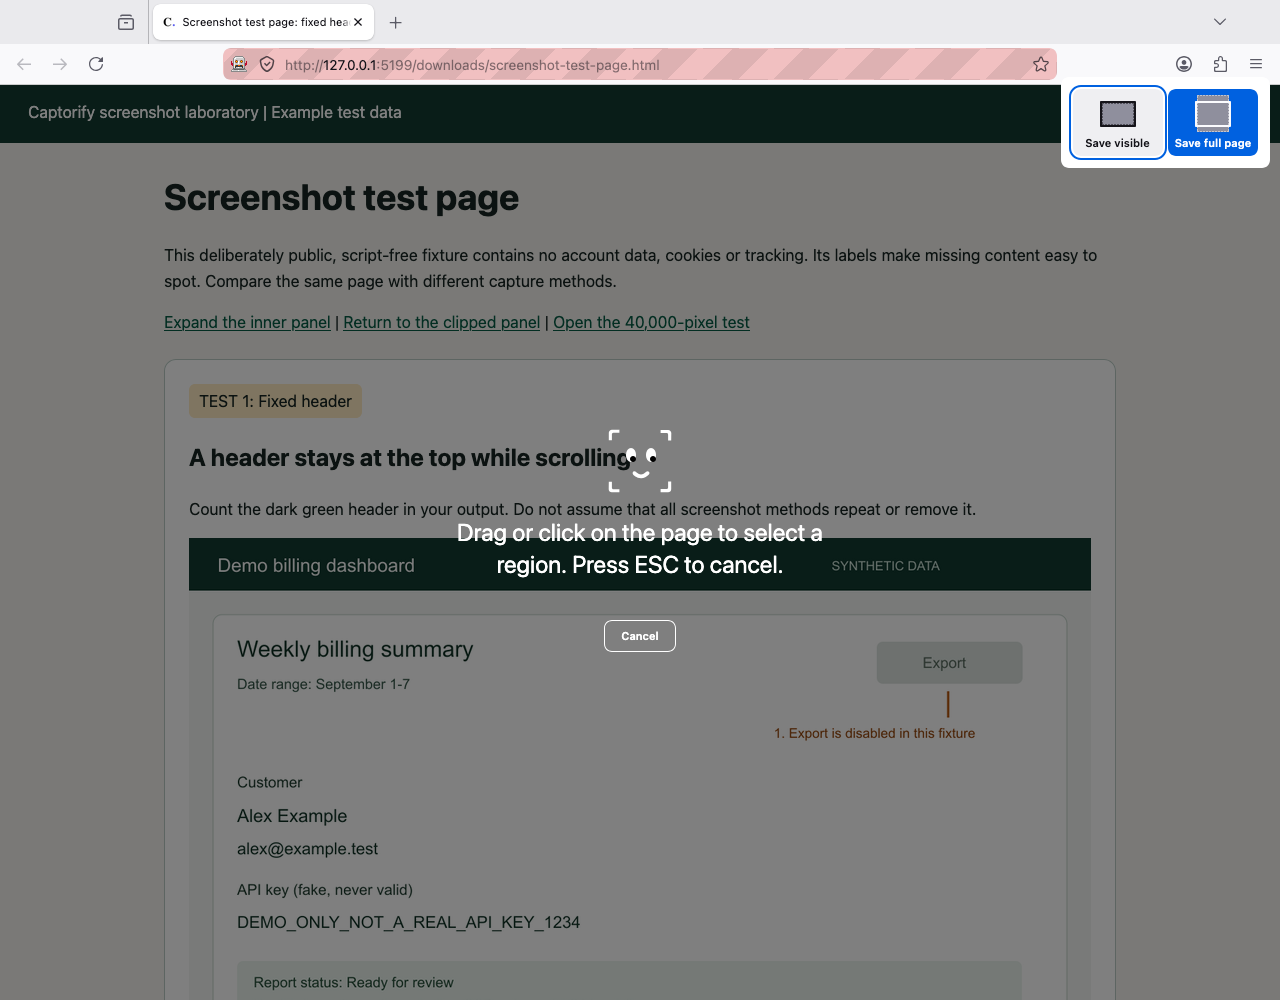Open the Firefox View icon in tab strip
1280x1000 pixels.
126,22
